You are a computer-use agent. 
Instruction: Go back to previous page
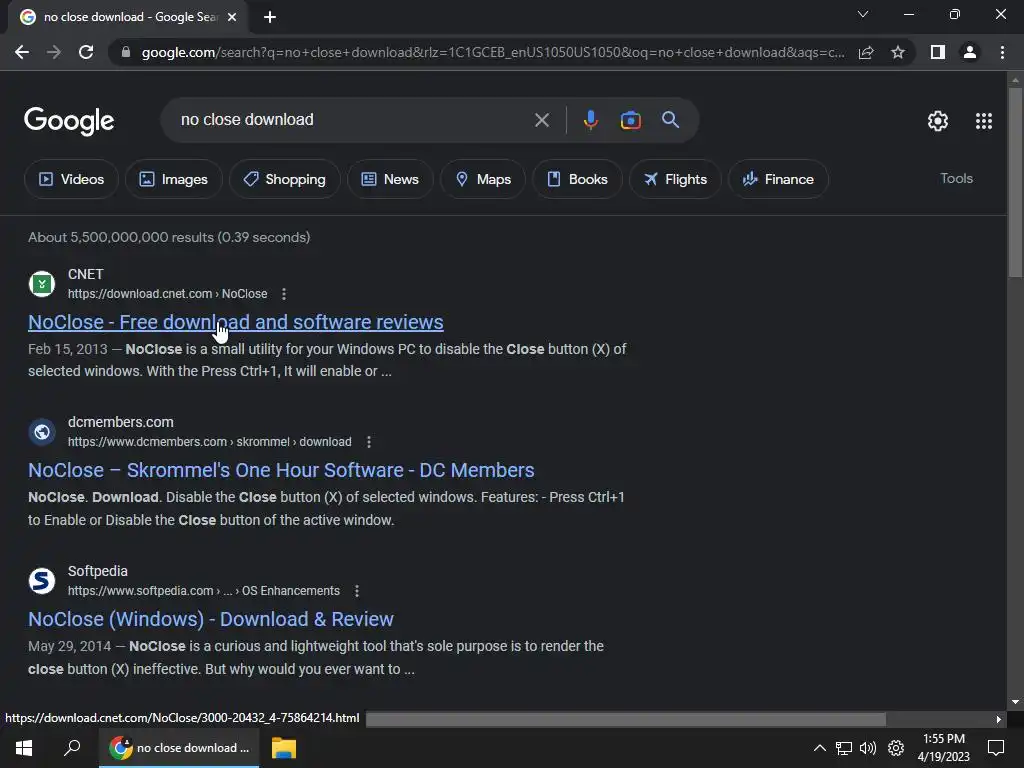pyautogui.click(x=22, y=52)
